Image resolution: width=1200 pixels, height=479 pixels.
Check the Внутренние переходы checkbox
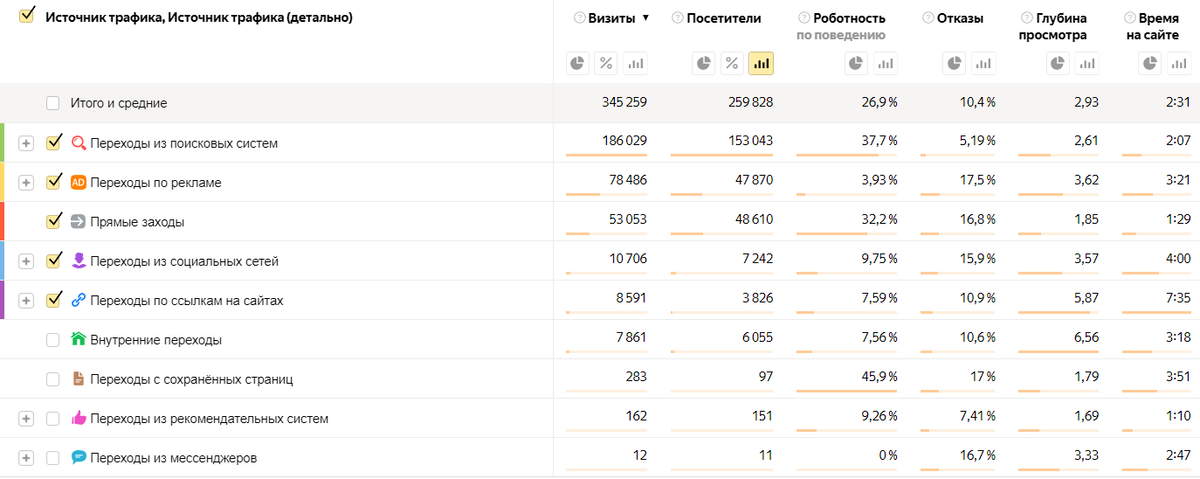53,340
